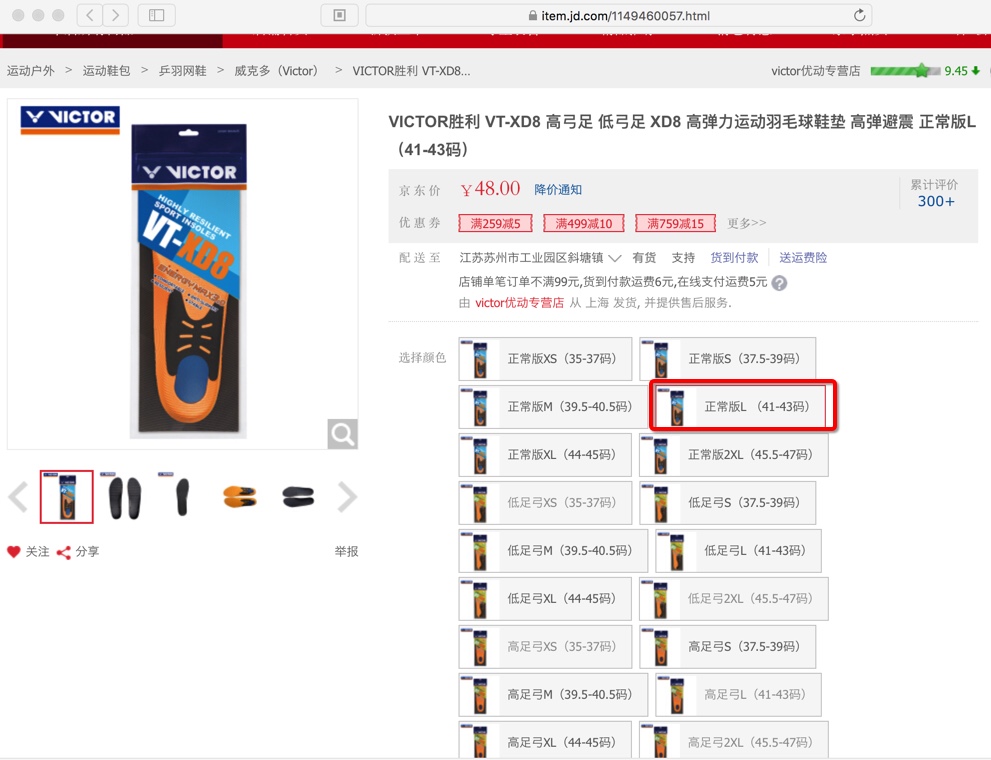Choose option 正常版XS (35-37码)
Image resolution: width=991 pixels, height=760 pixels.
[545, 359]
